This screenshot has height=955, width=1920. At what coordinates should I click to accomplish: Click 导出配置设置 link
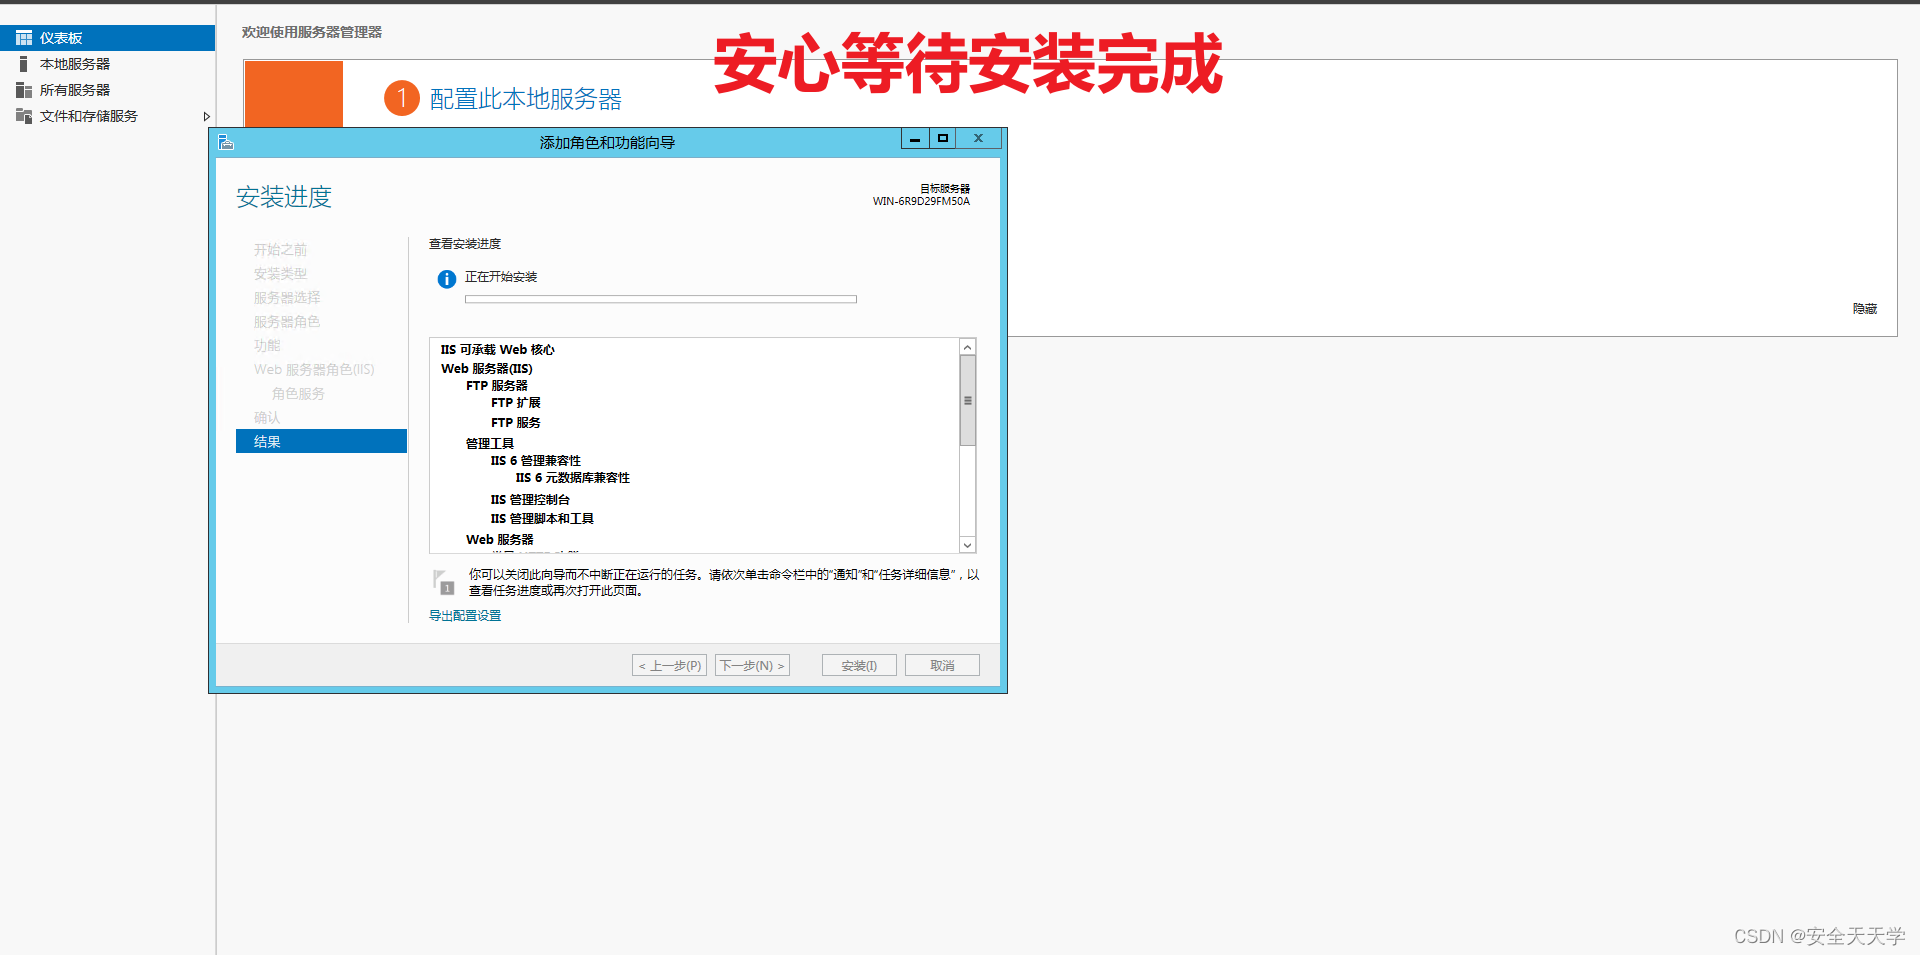point(465,616)
